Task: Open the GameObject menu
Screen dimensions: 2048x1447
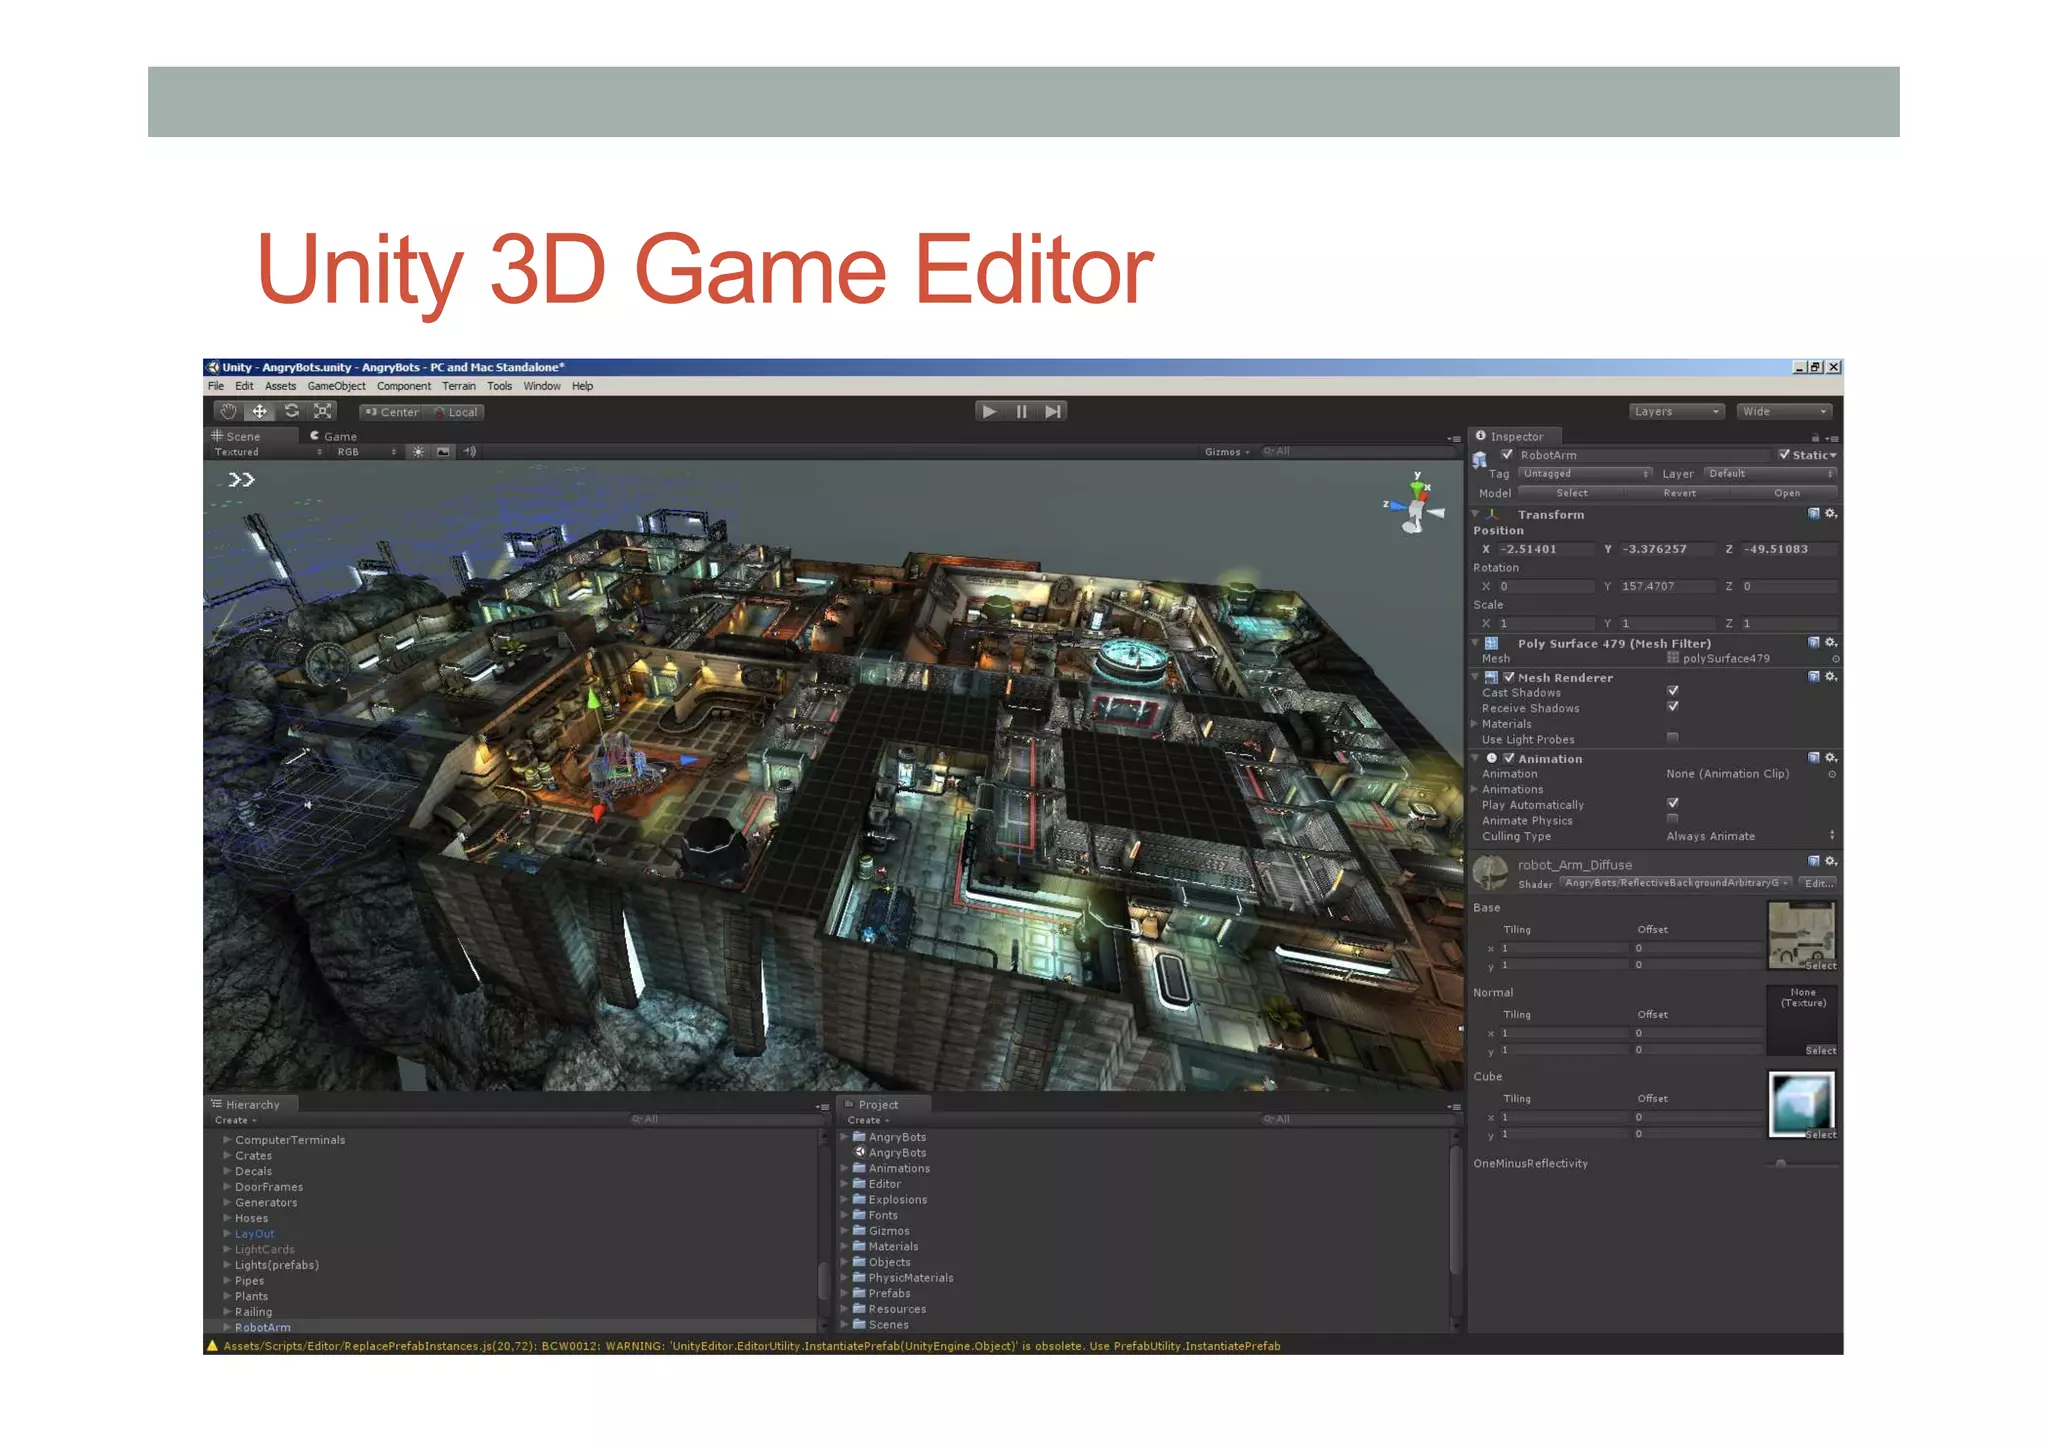Action: 336,386
